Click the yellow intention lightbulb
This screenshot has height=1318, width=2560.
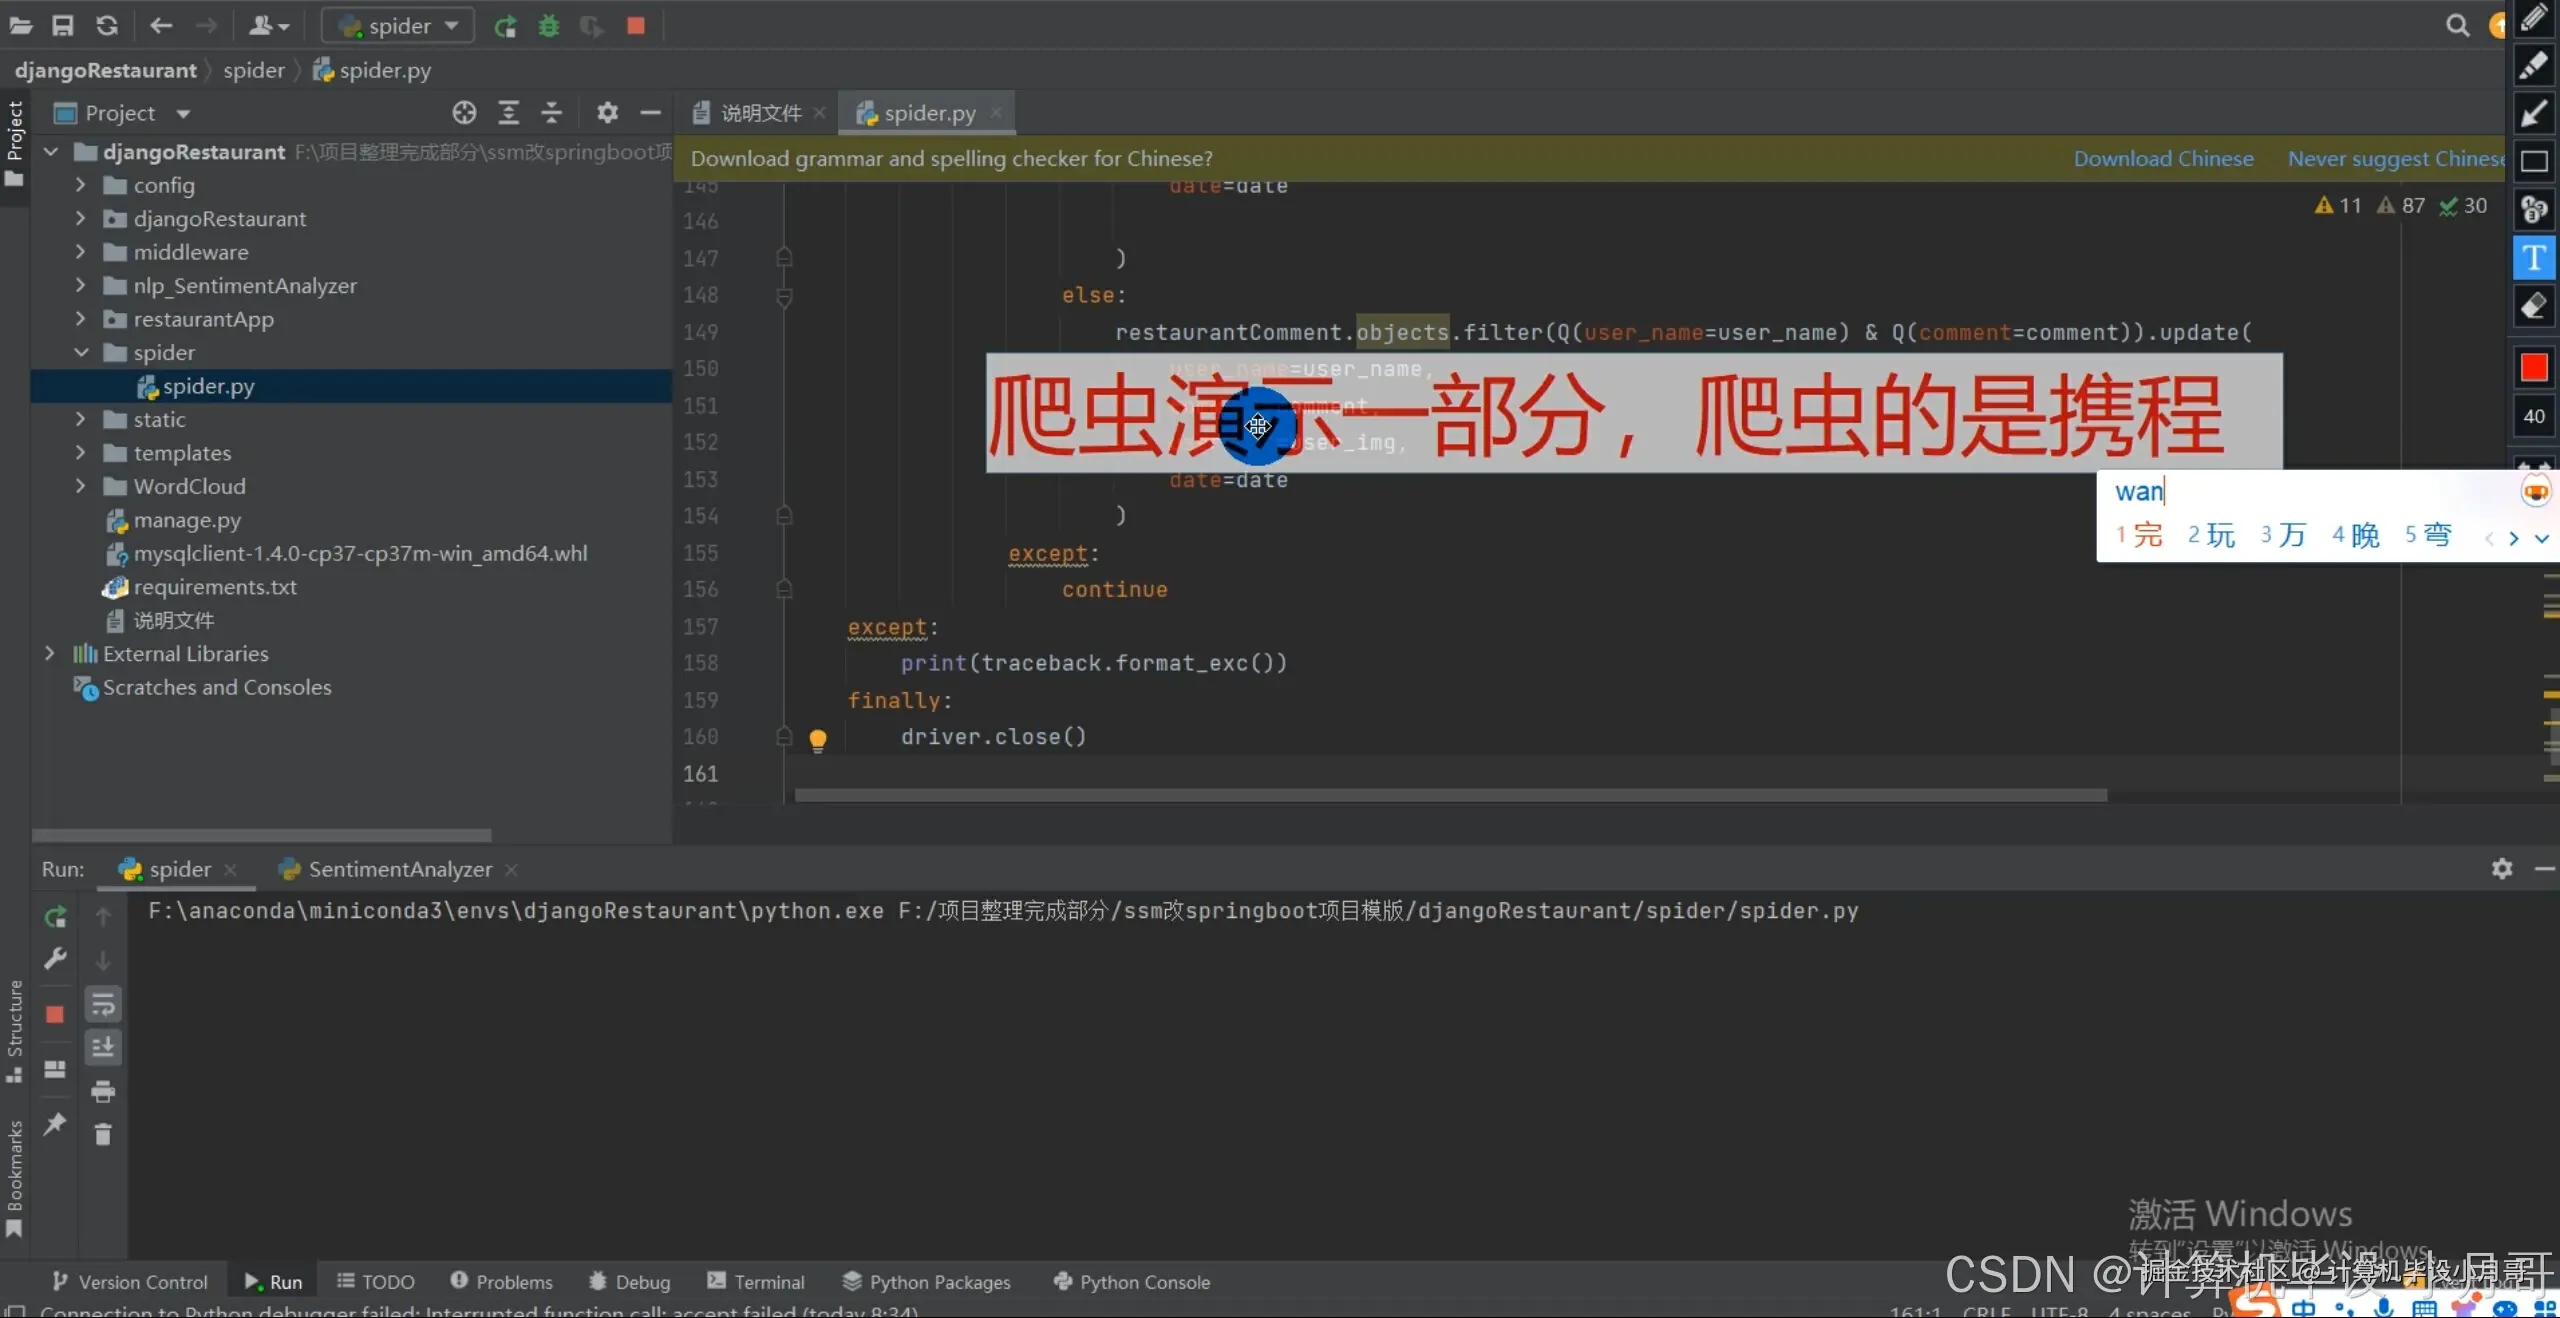(x=817, y=740)
